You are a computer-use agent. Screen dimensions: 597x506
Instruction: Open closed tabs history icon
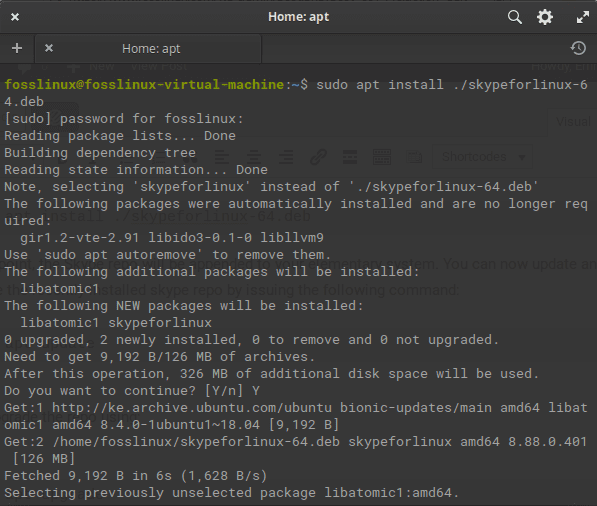578,48
